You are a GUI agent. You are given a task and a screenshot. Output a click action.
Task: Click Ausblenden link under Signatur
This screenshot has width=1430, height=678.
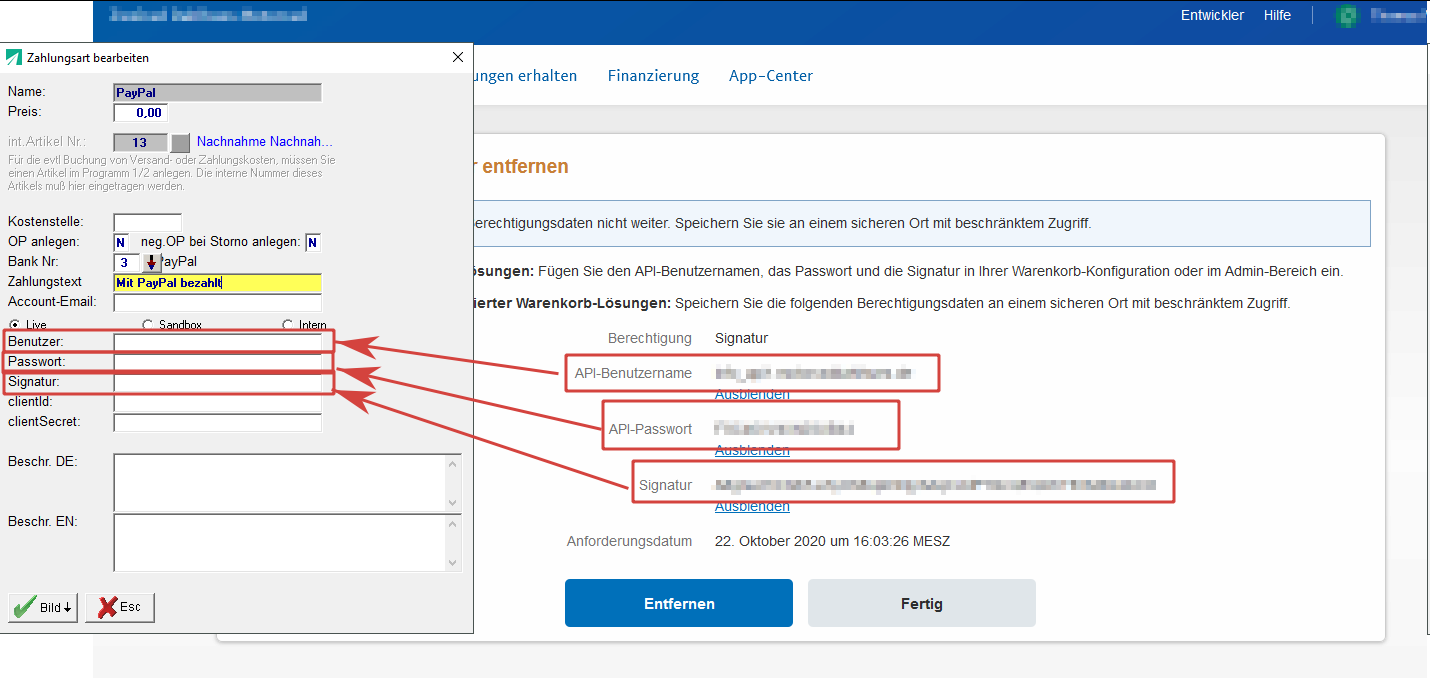752,506
